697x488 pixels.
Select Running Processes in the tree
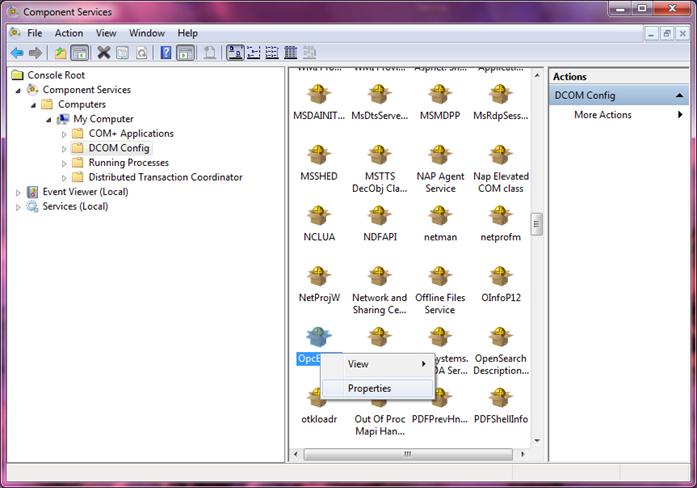[128, 163]
